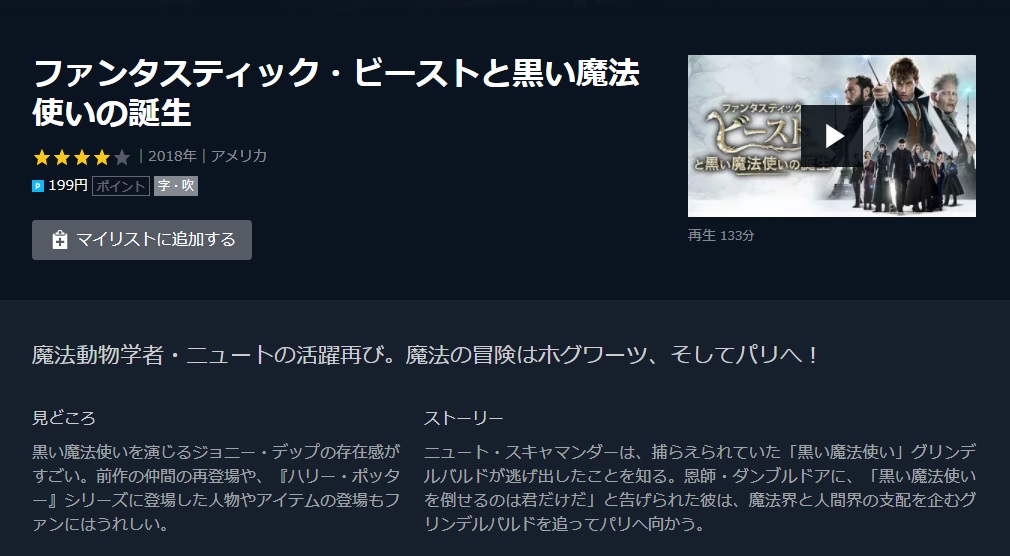Select the ストーリー section heading

[463, 418]
